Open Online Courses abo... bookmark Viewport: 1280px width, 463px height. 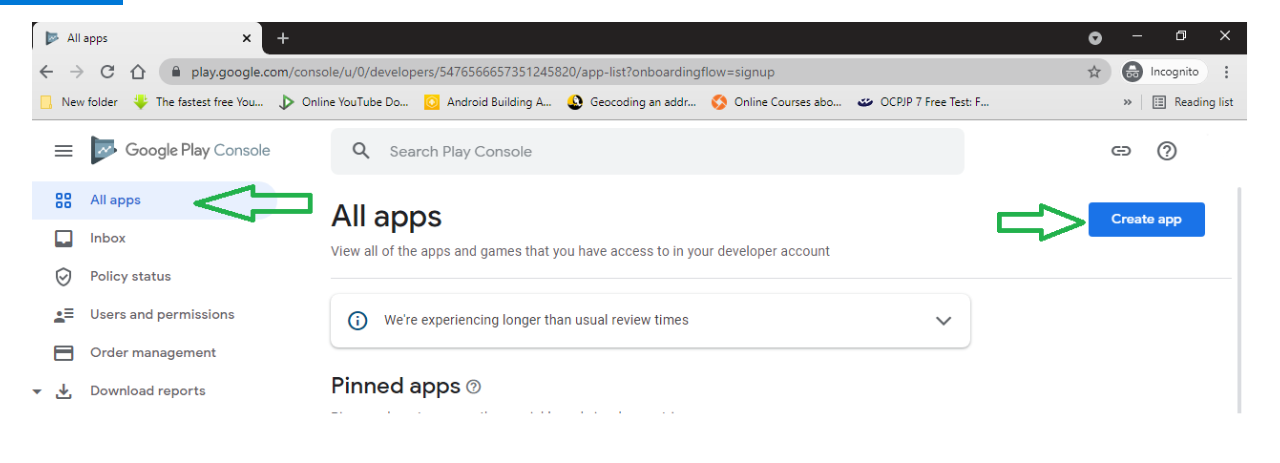778,102
